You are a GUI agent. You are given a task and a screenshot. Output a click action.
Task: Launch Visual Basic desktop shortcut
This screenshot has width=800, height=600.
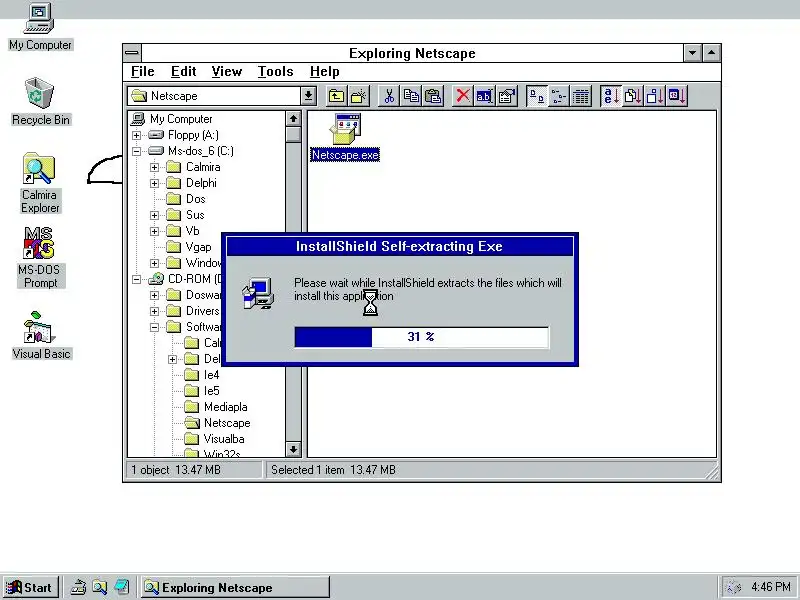click(x=41, y=336)
